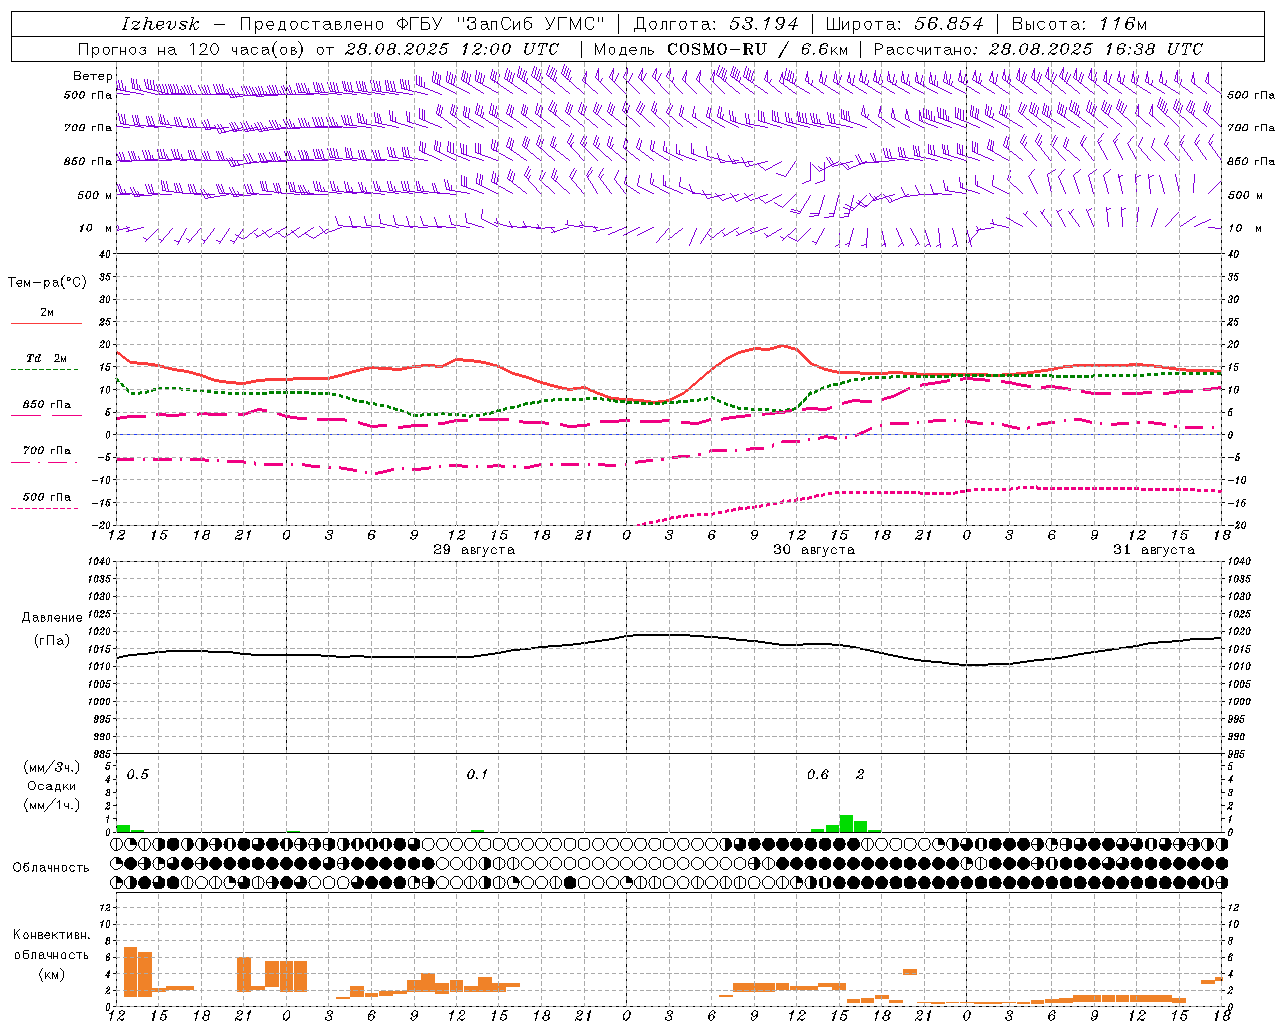1280x1024 pixels.
Task: Click the 0.1 precipitation amount value
Action: tap(477, 775)
